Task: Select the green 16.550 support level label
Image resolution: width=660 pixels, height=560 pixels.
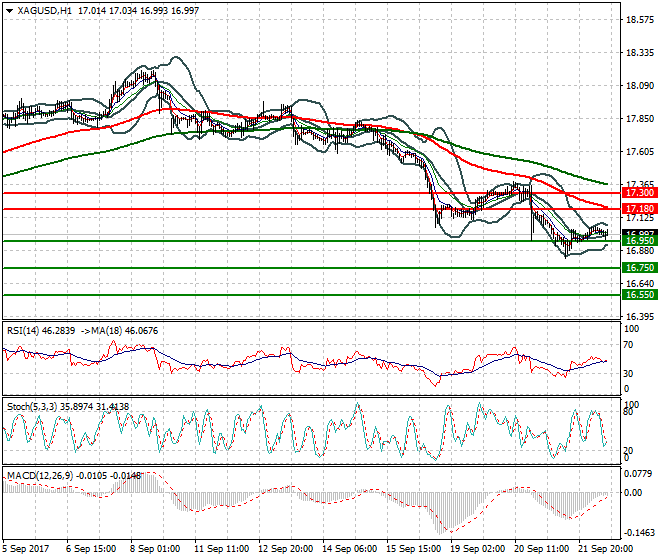Action: point(640,295)
